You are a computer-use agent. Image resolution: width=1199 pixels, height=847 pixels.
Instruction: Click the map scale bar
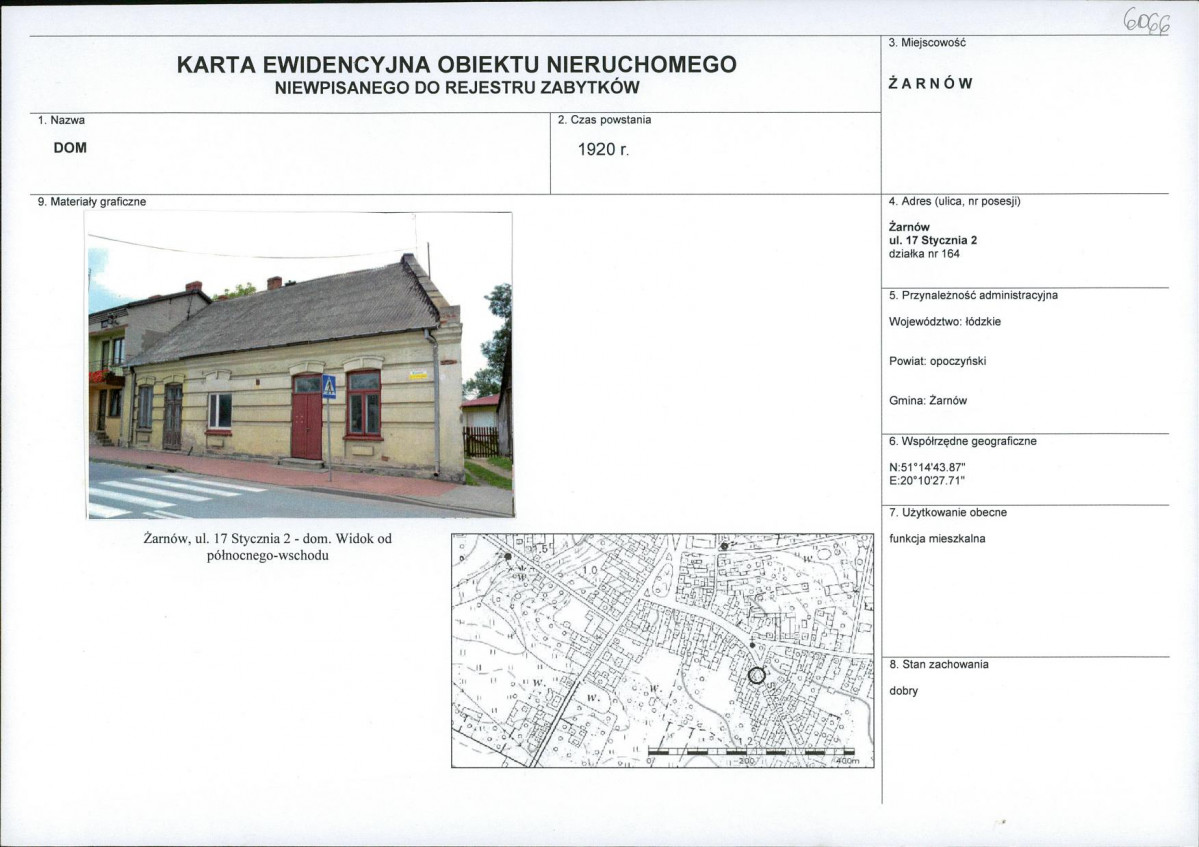(x=752, y=753)
